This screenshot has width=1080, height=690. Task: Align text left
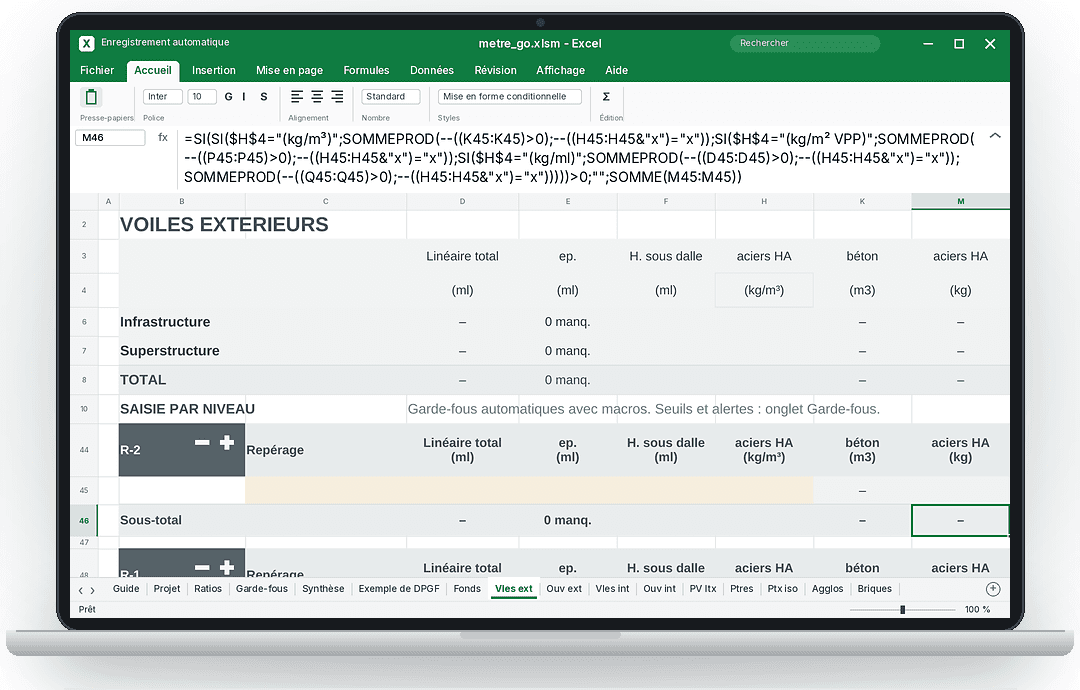pos(297,97)
